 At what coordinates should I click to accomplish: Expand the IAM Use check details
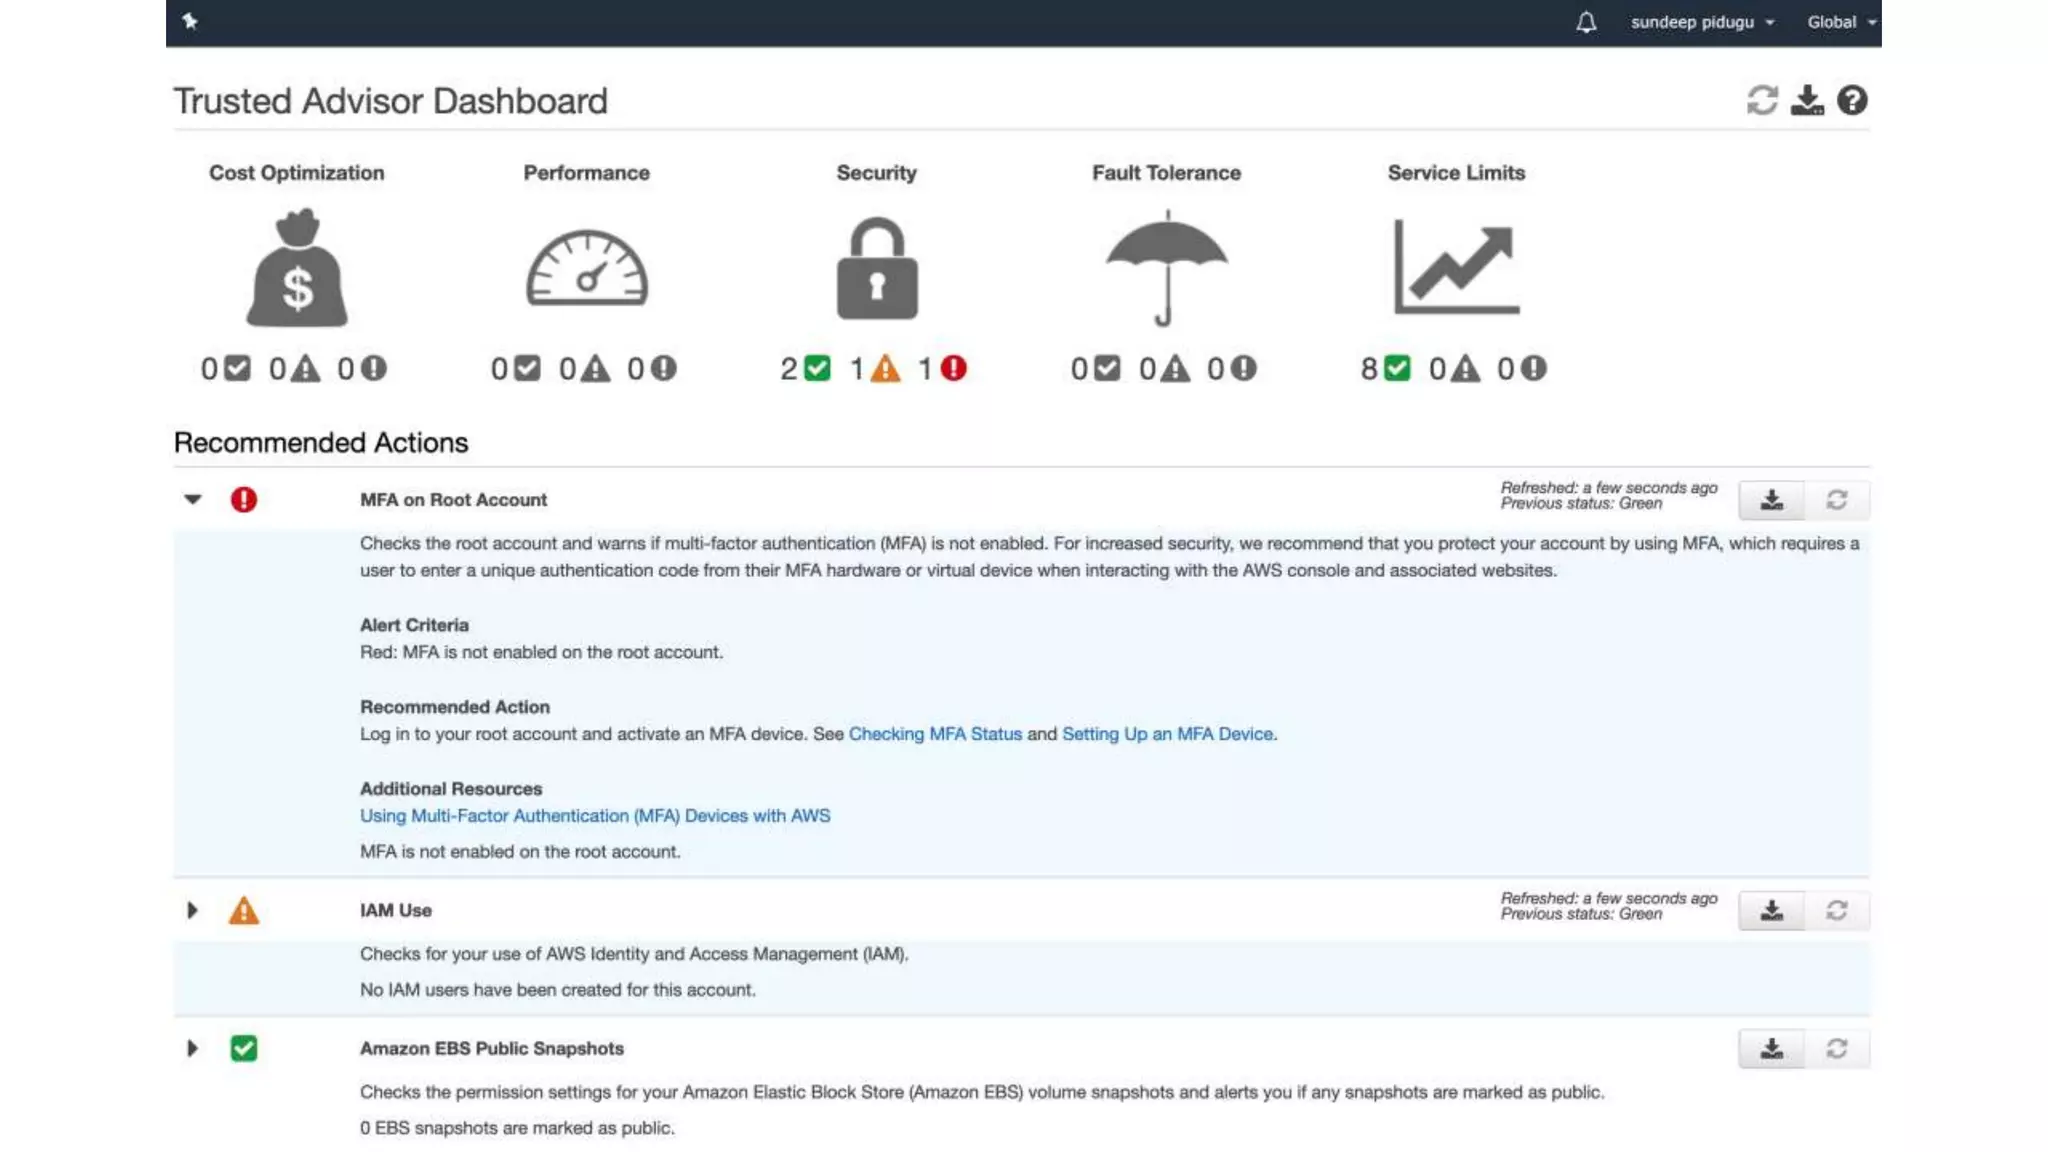(x=192, y=910)
